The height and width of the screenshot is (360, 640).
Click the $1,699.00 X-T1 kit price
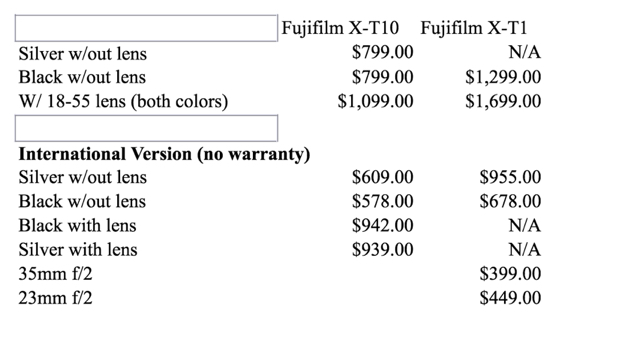(x=503, y=101)
